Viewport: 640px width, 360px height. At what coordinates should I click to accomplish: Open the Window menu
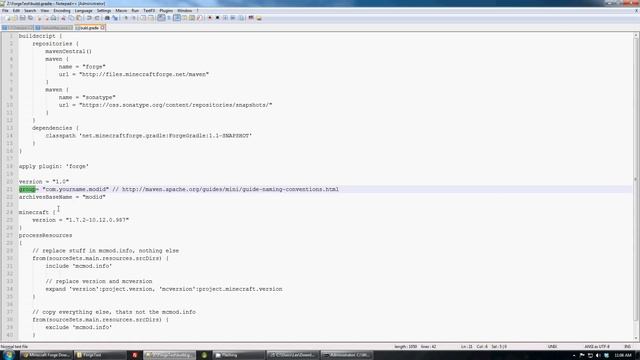click(x=184, y=11)
